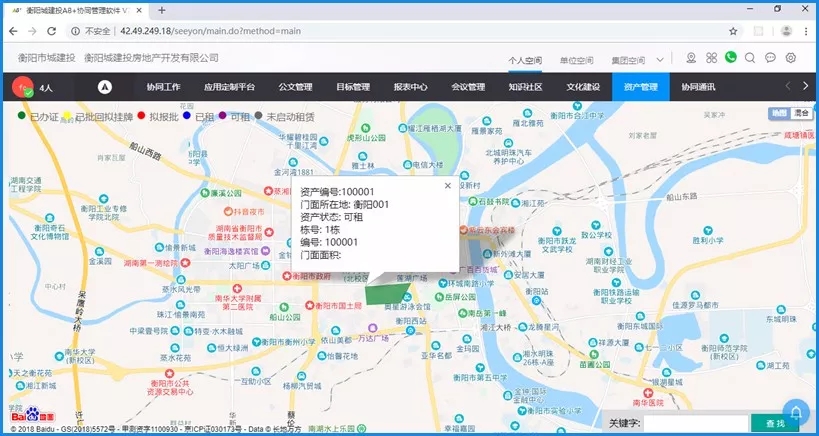Click the purple 可租 legend dot
This screenshot has width=819, height=436.
[x=223, y=115]
